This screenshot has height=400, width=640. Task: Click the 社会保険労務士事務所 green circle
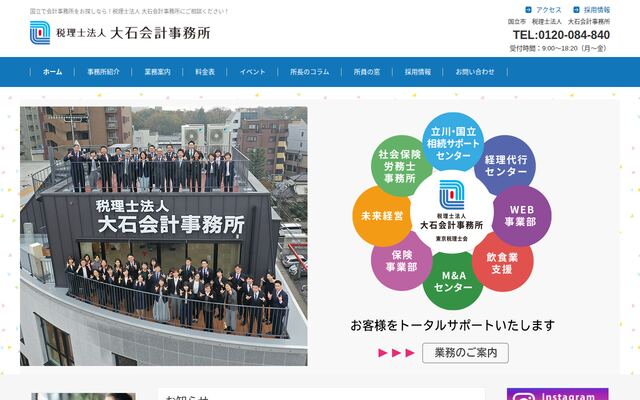click(x=400, y=166)
